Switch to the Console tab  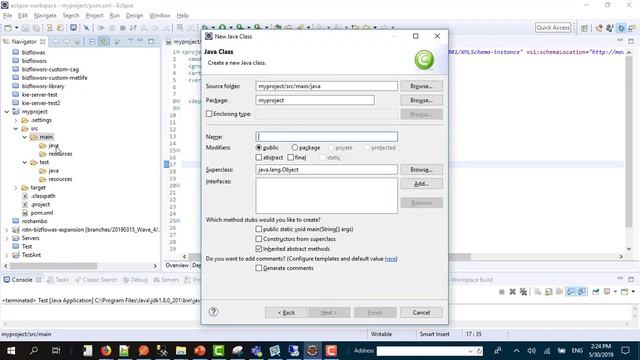tap(22, 280)
